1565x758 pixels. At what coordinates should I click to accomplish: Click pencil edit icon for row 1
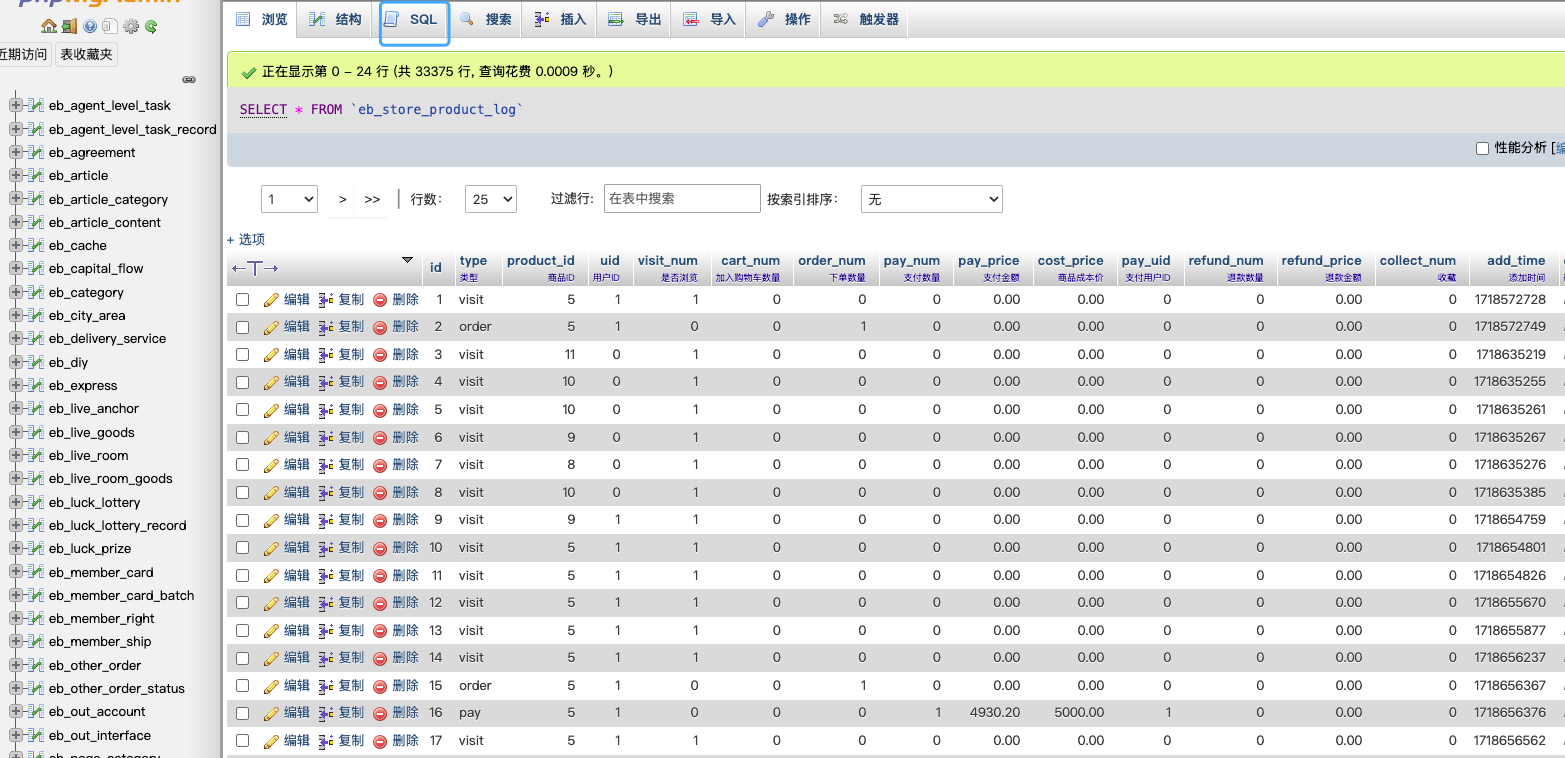coord(271,300)
